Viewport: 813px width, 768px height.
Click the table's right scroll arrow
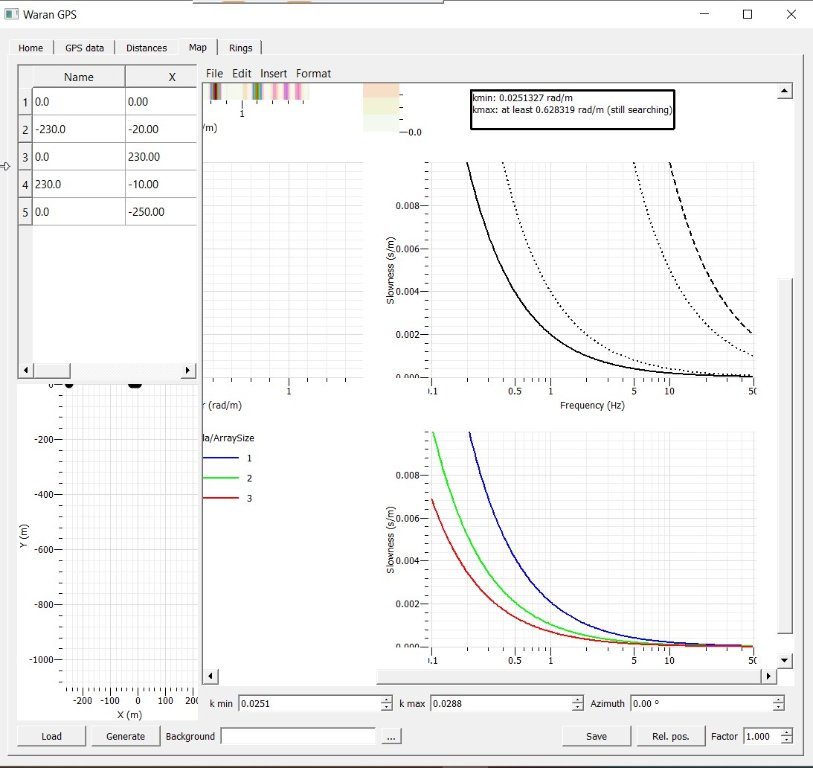(188, 370)
